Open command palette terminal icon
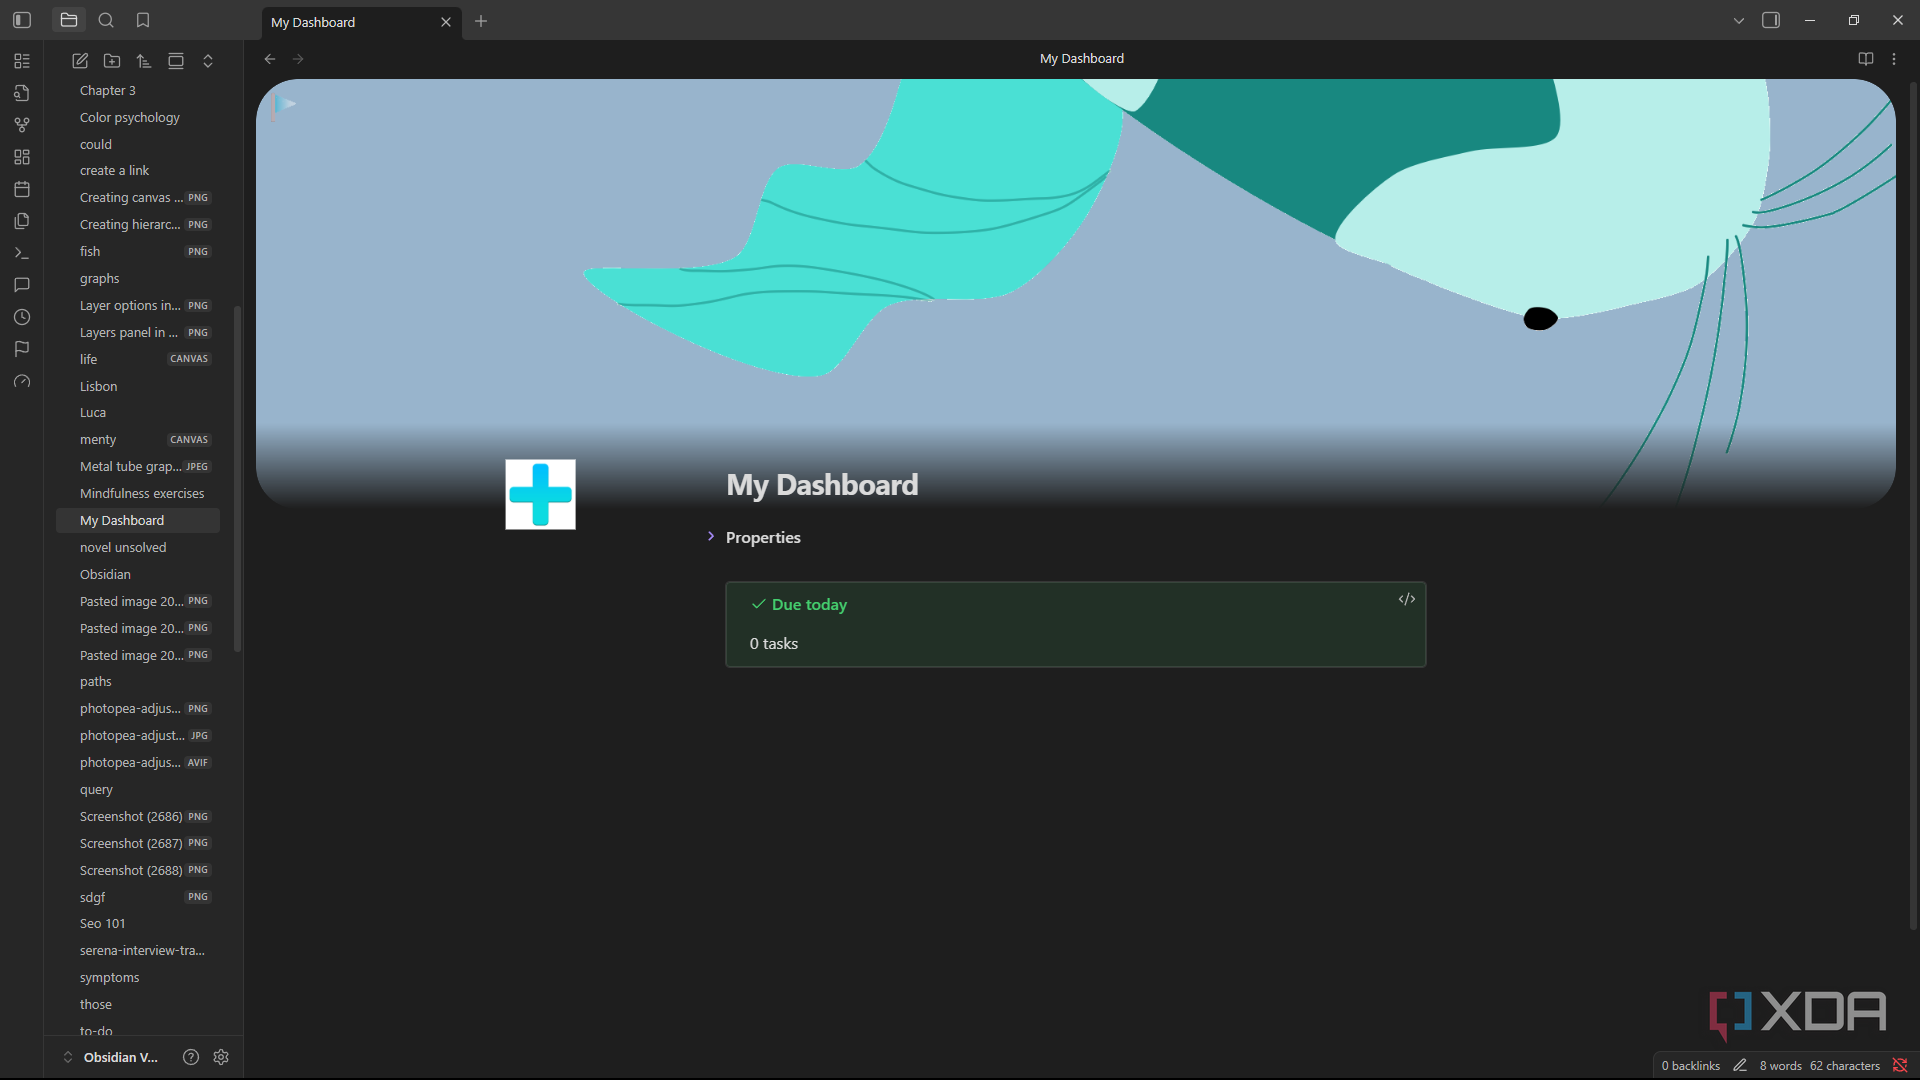This screenshot has width=1920, height=1080. pos(22,253)
